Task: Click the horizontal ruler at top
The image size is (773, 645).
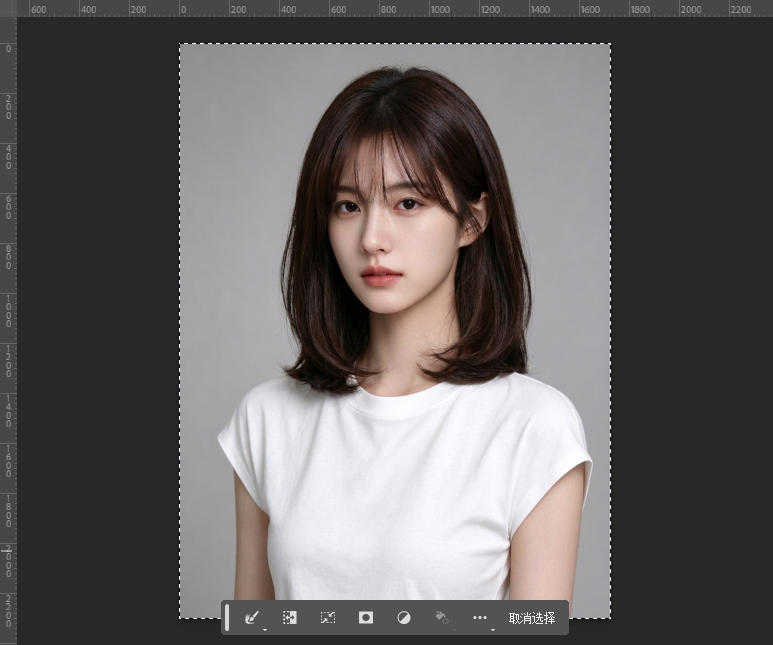Action: pos(395,8)
